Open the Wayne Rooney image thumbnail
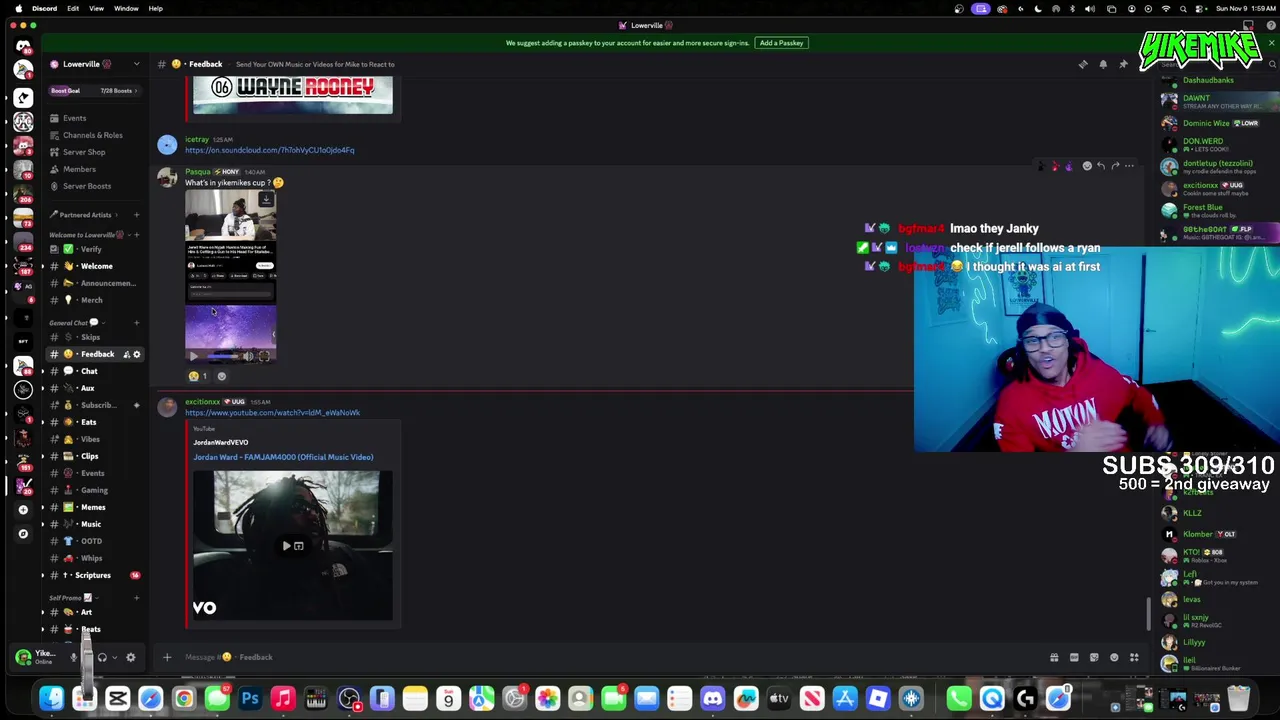Screen dimensions: 1280x720 click(292, 95)
